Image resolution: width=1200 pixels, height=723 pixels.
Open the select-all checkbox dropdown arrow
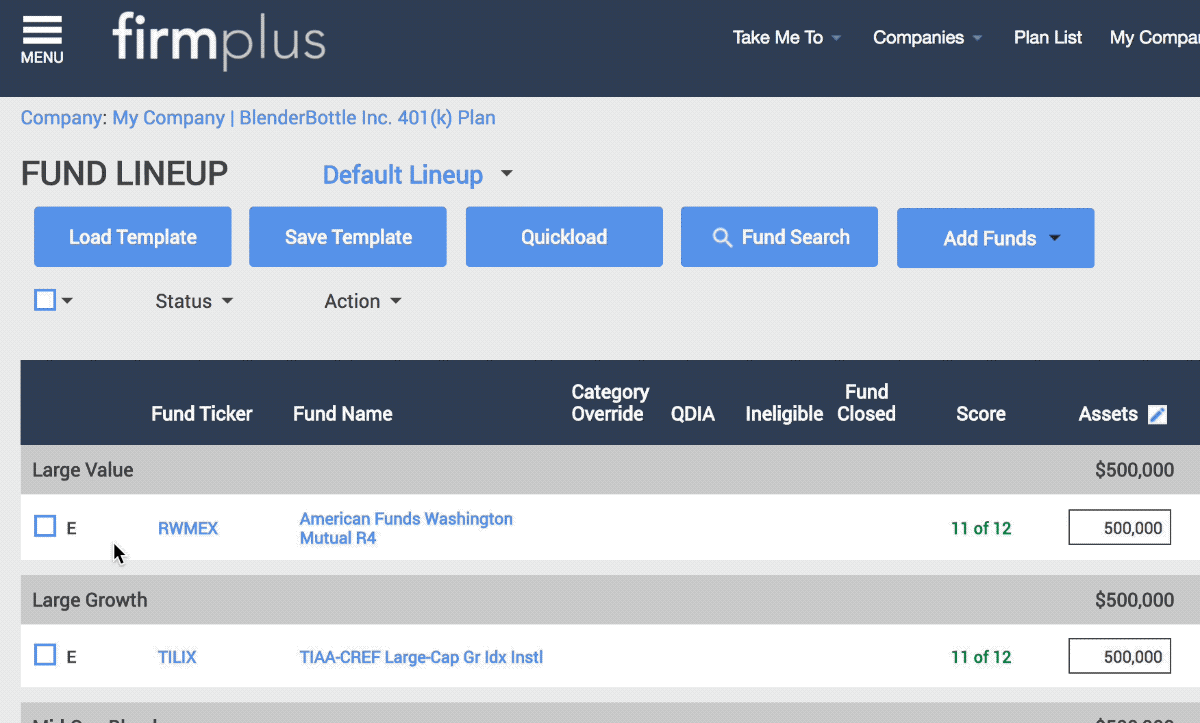68,301
